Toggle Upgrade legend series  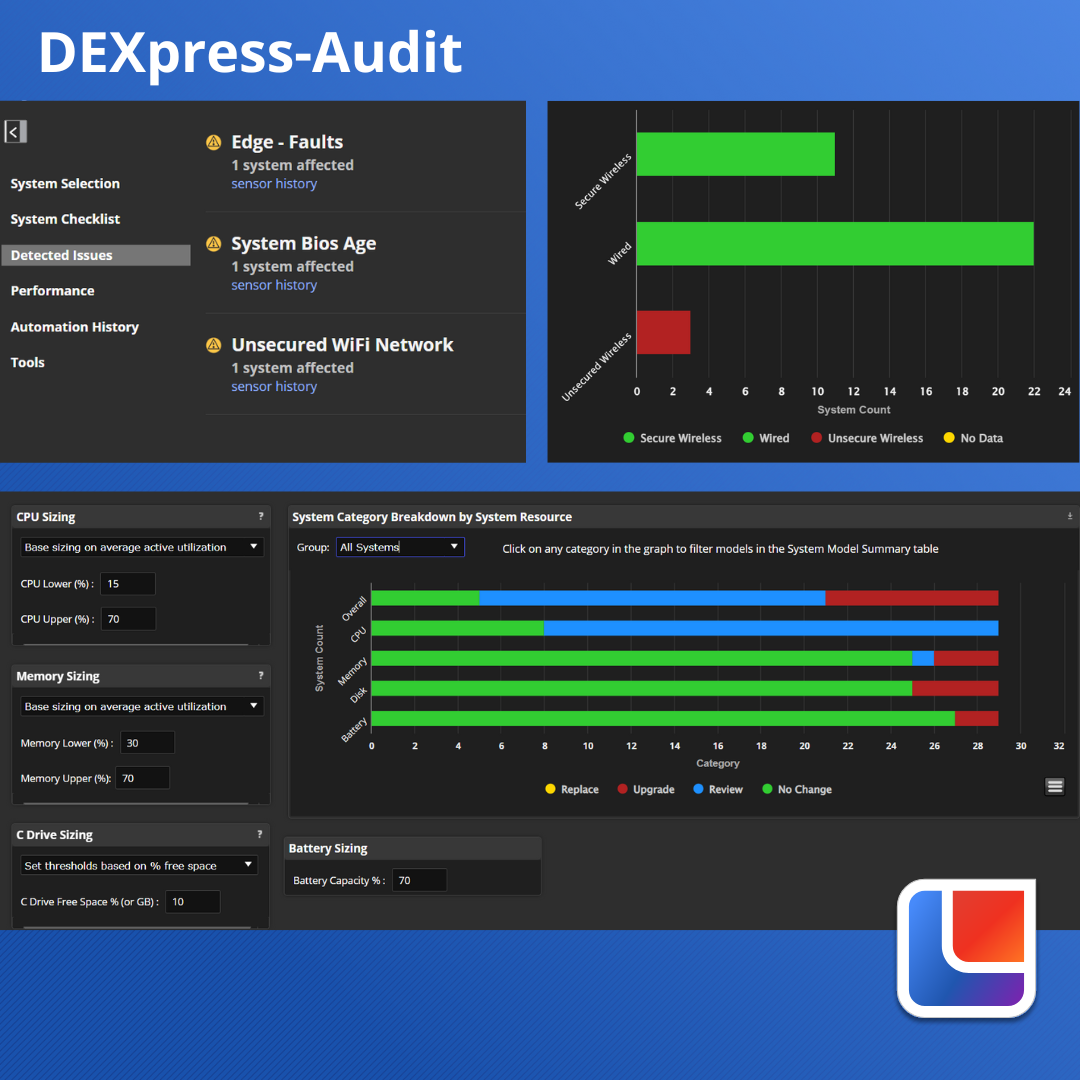pos(646,789)
